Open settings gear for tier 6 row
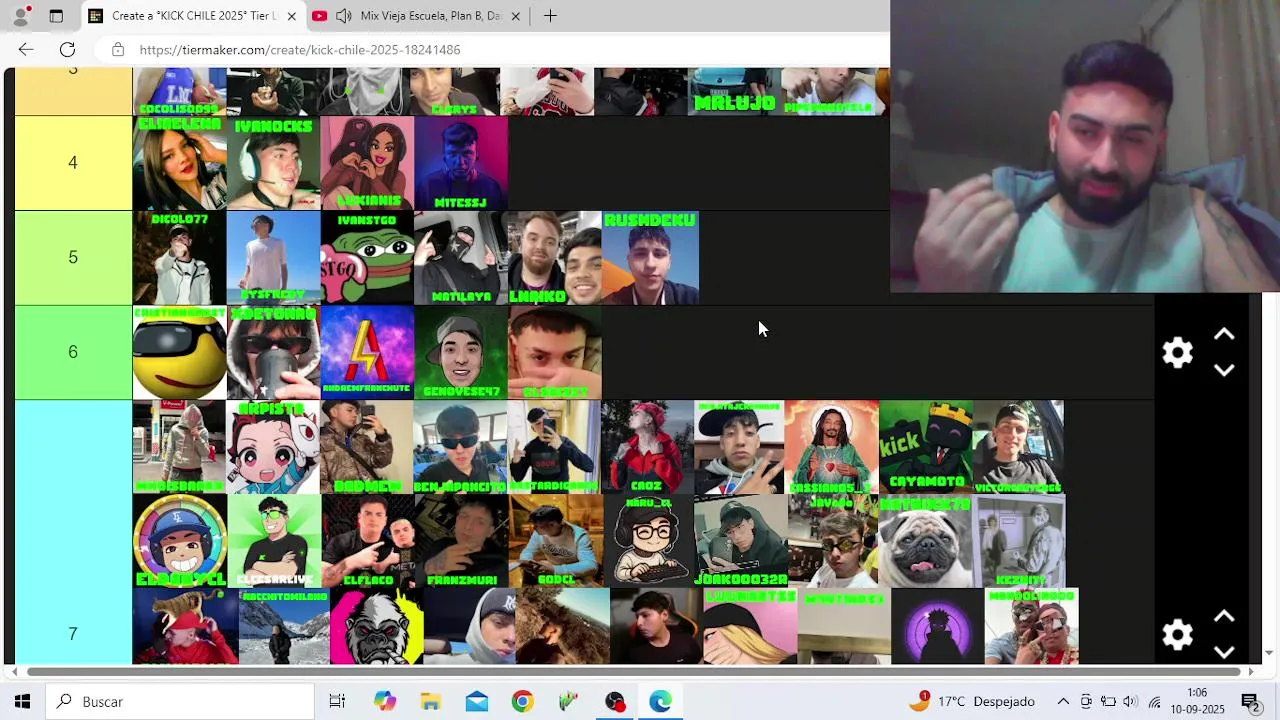Screen dimensions: 1280x720 (x=1178, y=353)
